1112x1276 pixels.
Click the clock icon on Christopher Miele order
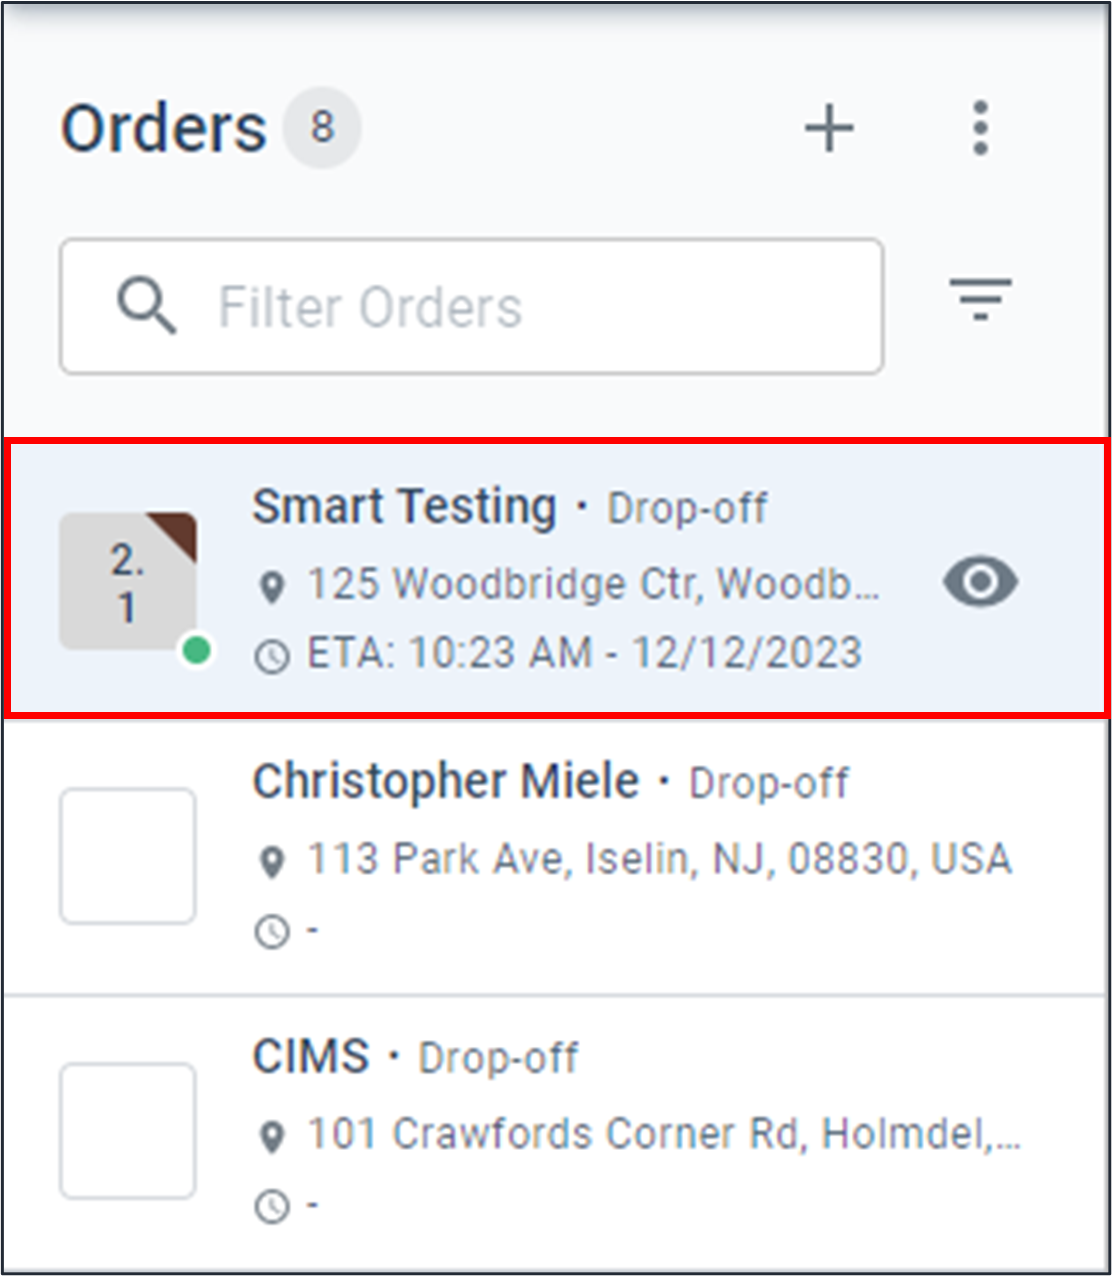click(272, 929)
